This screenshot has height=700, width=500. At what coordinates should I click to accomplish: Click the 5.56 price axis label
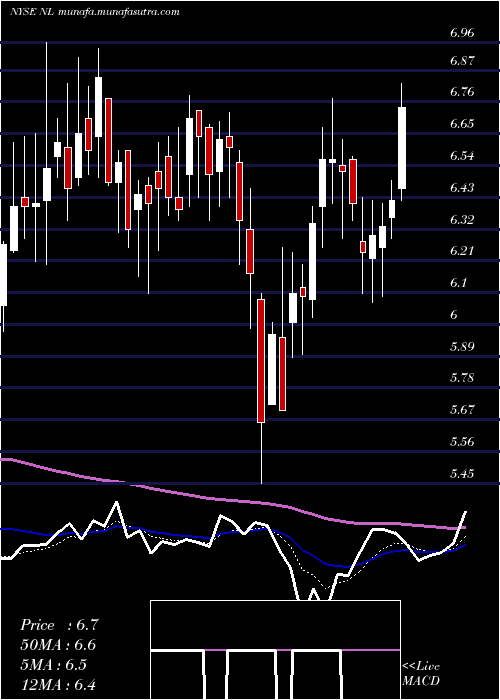(x=462, y=442)
